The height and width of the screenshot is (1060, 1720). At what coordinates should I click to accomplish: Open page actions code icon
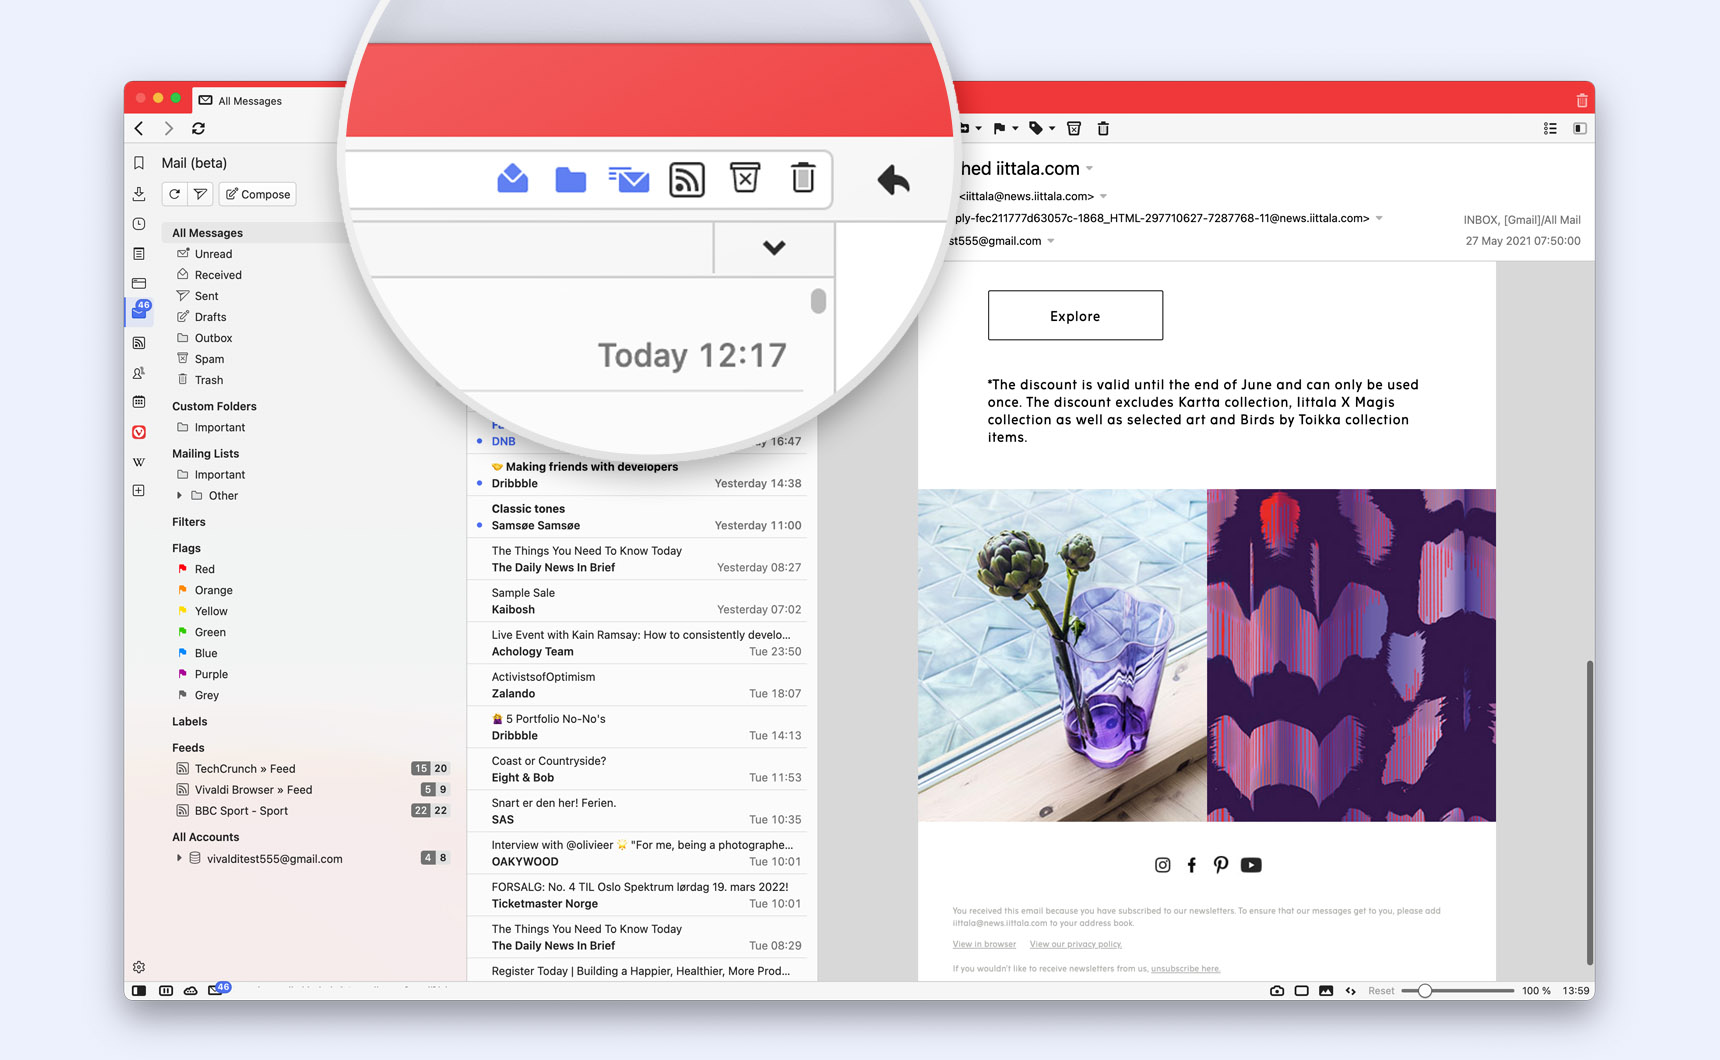coord(1350,991)
